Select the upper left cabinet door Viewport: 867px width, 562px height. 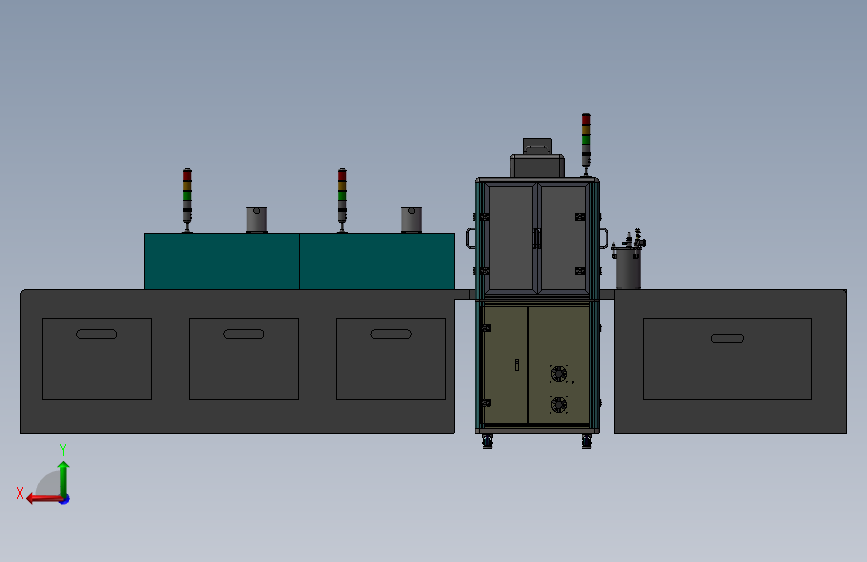(510, 238)
